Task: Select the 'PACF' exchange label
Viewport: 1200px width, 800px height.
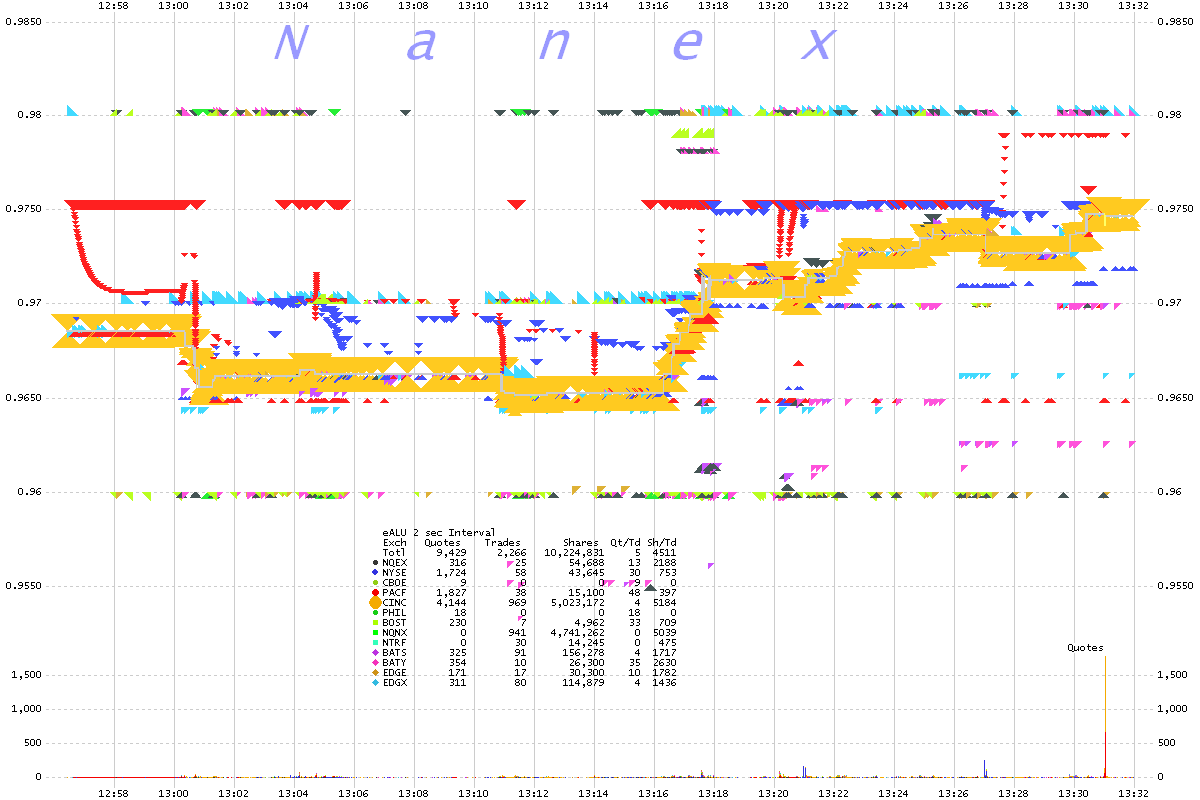Action: 395,593
